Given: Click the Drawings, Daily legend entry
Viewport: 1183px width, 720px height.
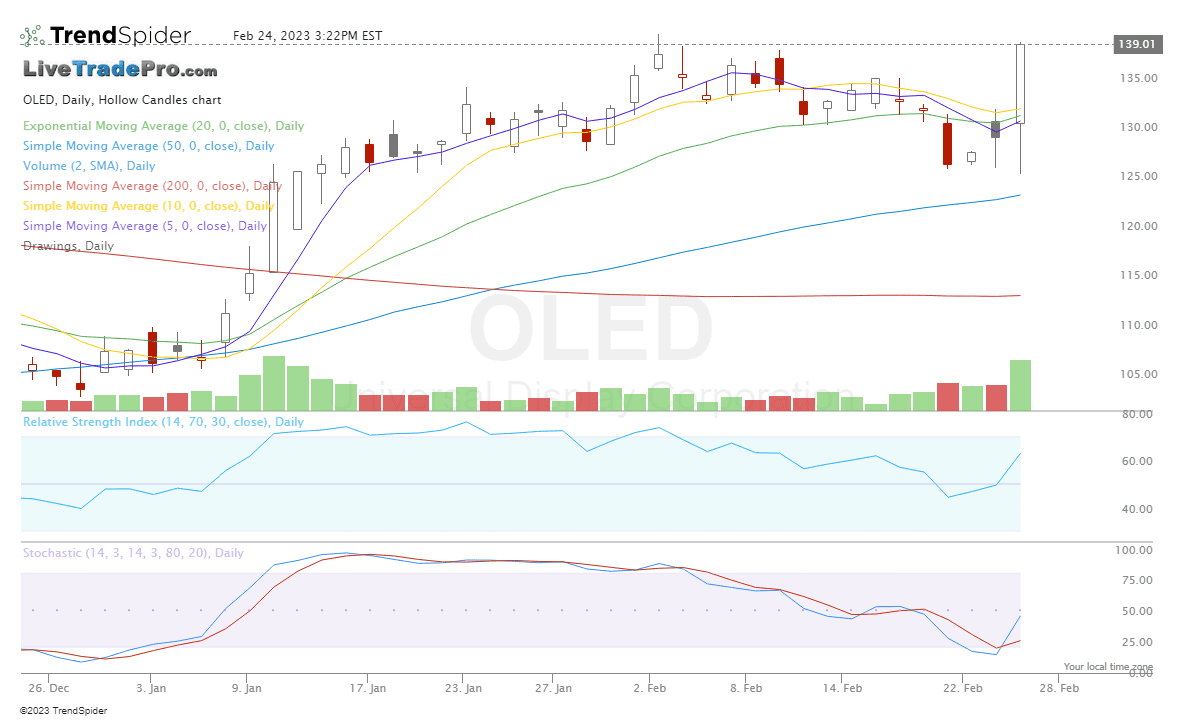Looking at the screenshot, I should pyautogui.click(x=68, y=246).
